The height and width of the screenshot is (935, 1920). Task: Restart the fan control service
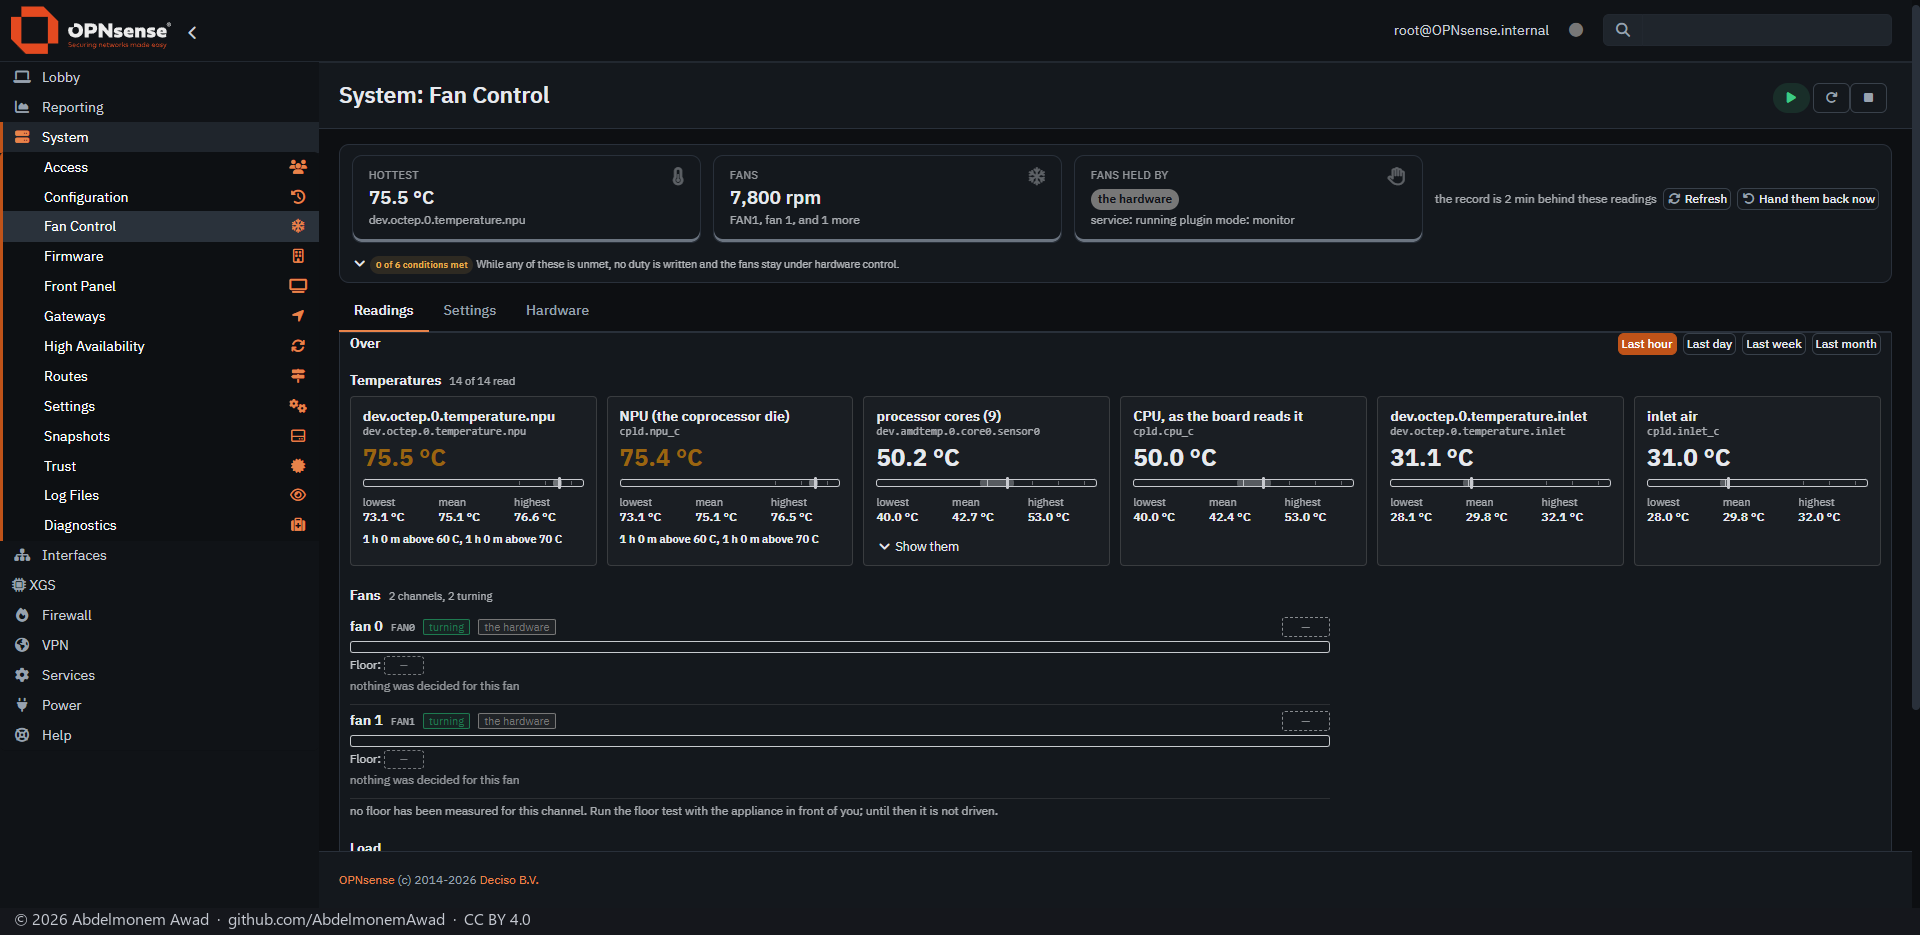tap(1831, 98)
